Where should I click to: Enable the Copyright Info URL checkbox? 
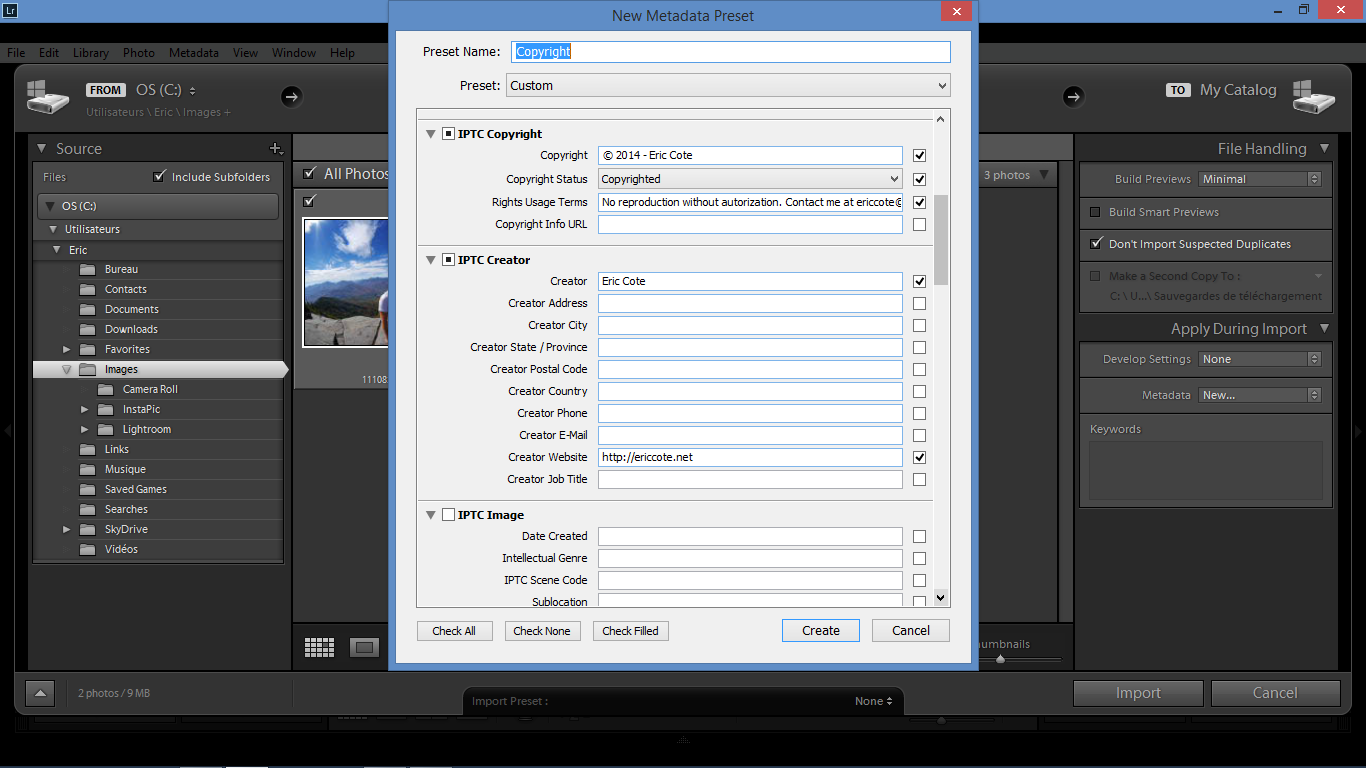coord(920,225)
